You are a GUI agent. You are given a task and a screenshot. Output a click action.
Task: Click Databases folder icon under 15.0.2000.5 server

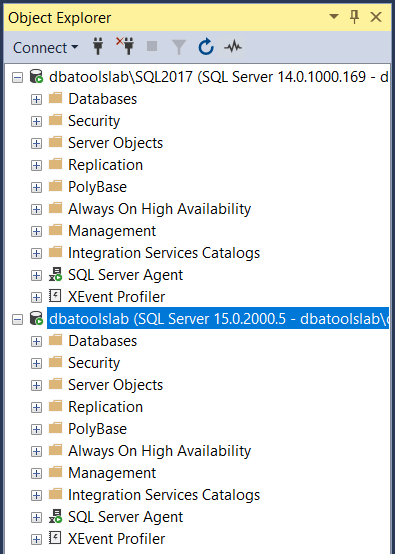tap(55, 340)
